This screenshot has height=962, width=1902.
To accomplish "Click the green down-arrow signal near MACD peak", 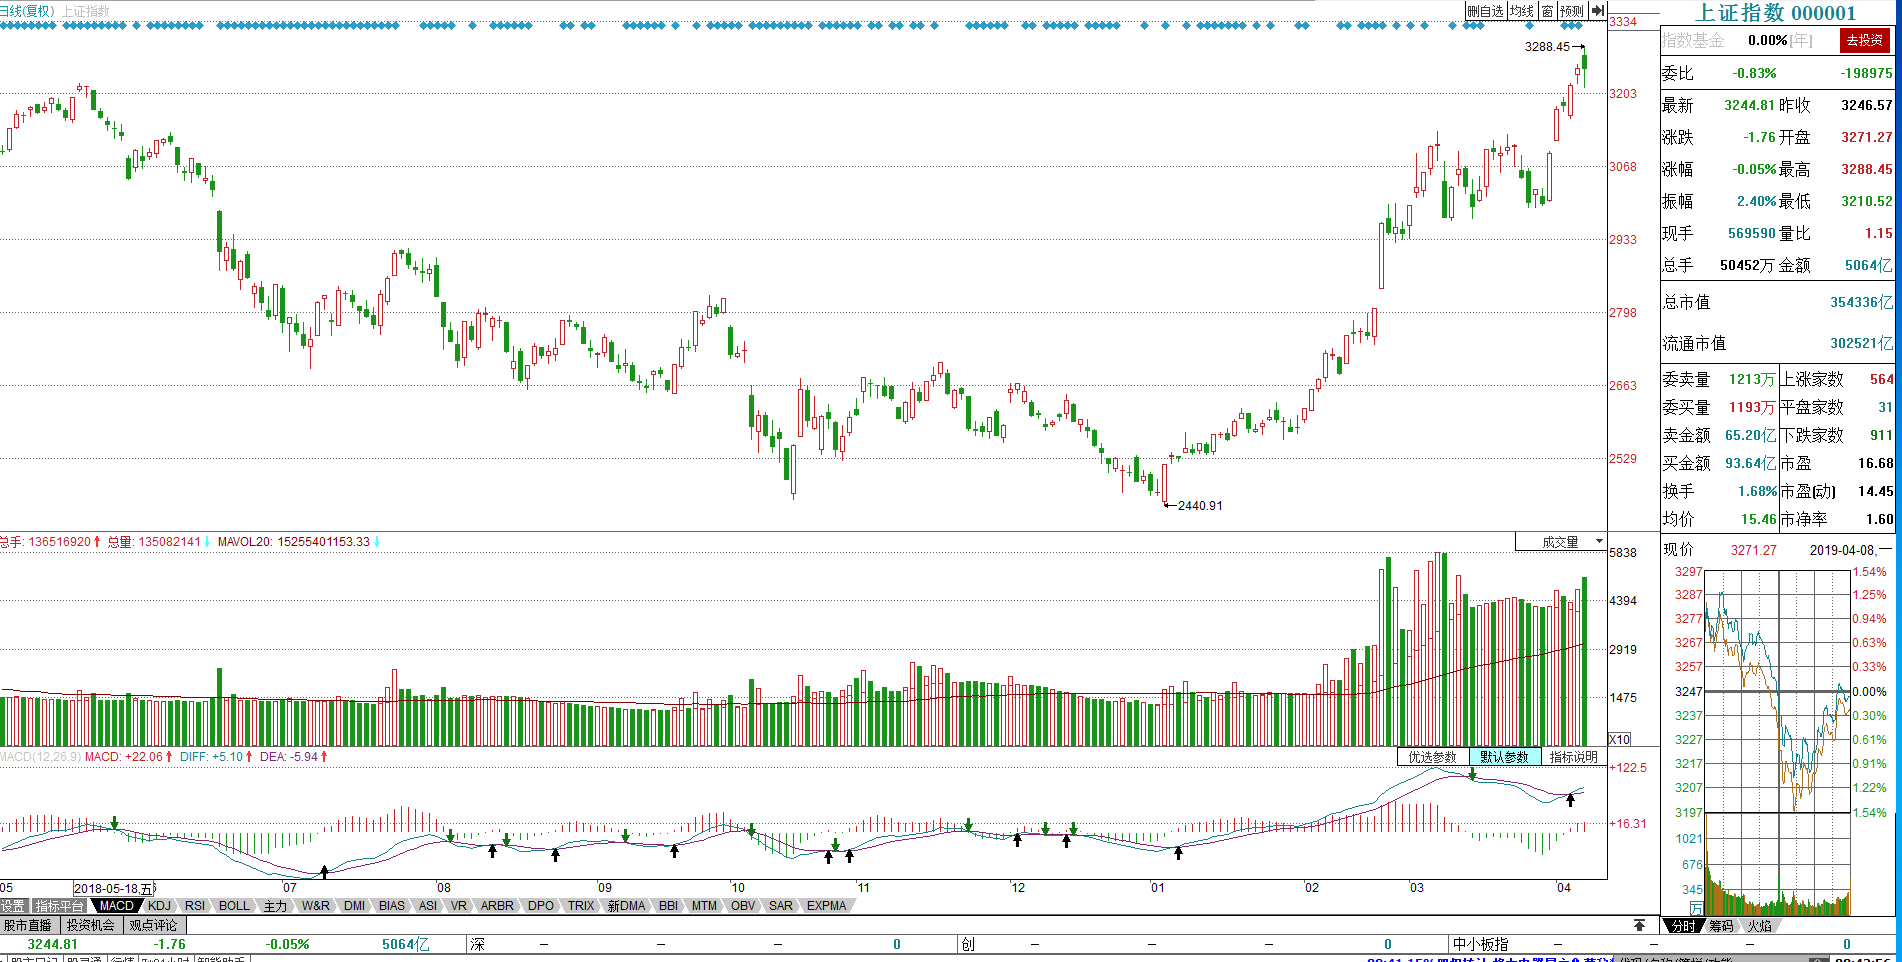I will (1473, 775).
